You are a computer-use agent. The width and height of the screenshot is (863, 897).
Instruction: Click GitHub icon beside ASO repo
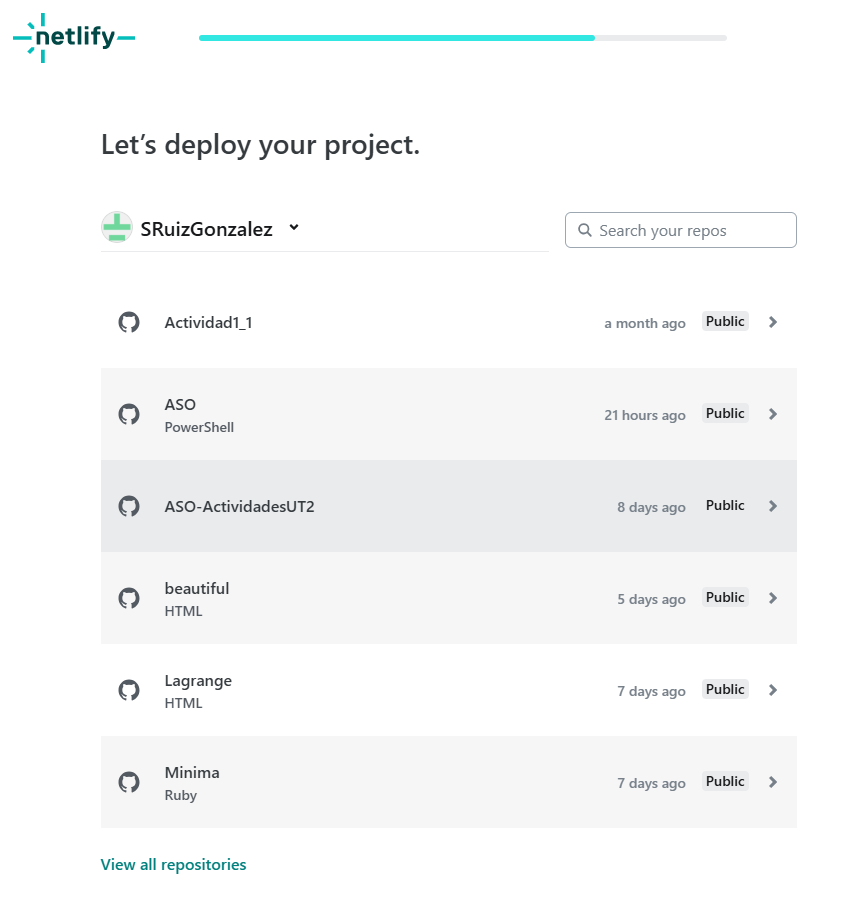129,414
